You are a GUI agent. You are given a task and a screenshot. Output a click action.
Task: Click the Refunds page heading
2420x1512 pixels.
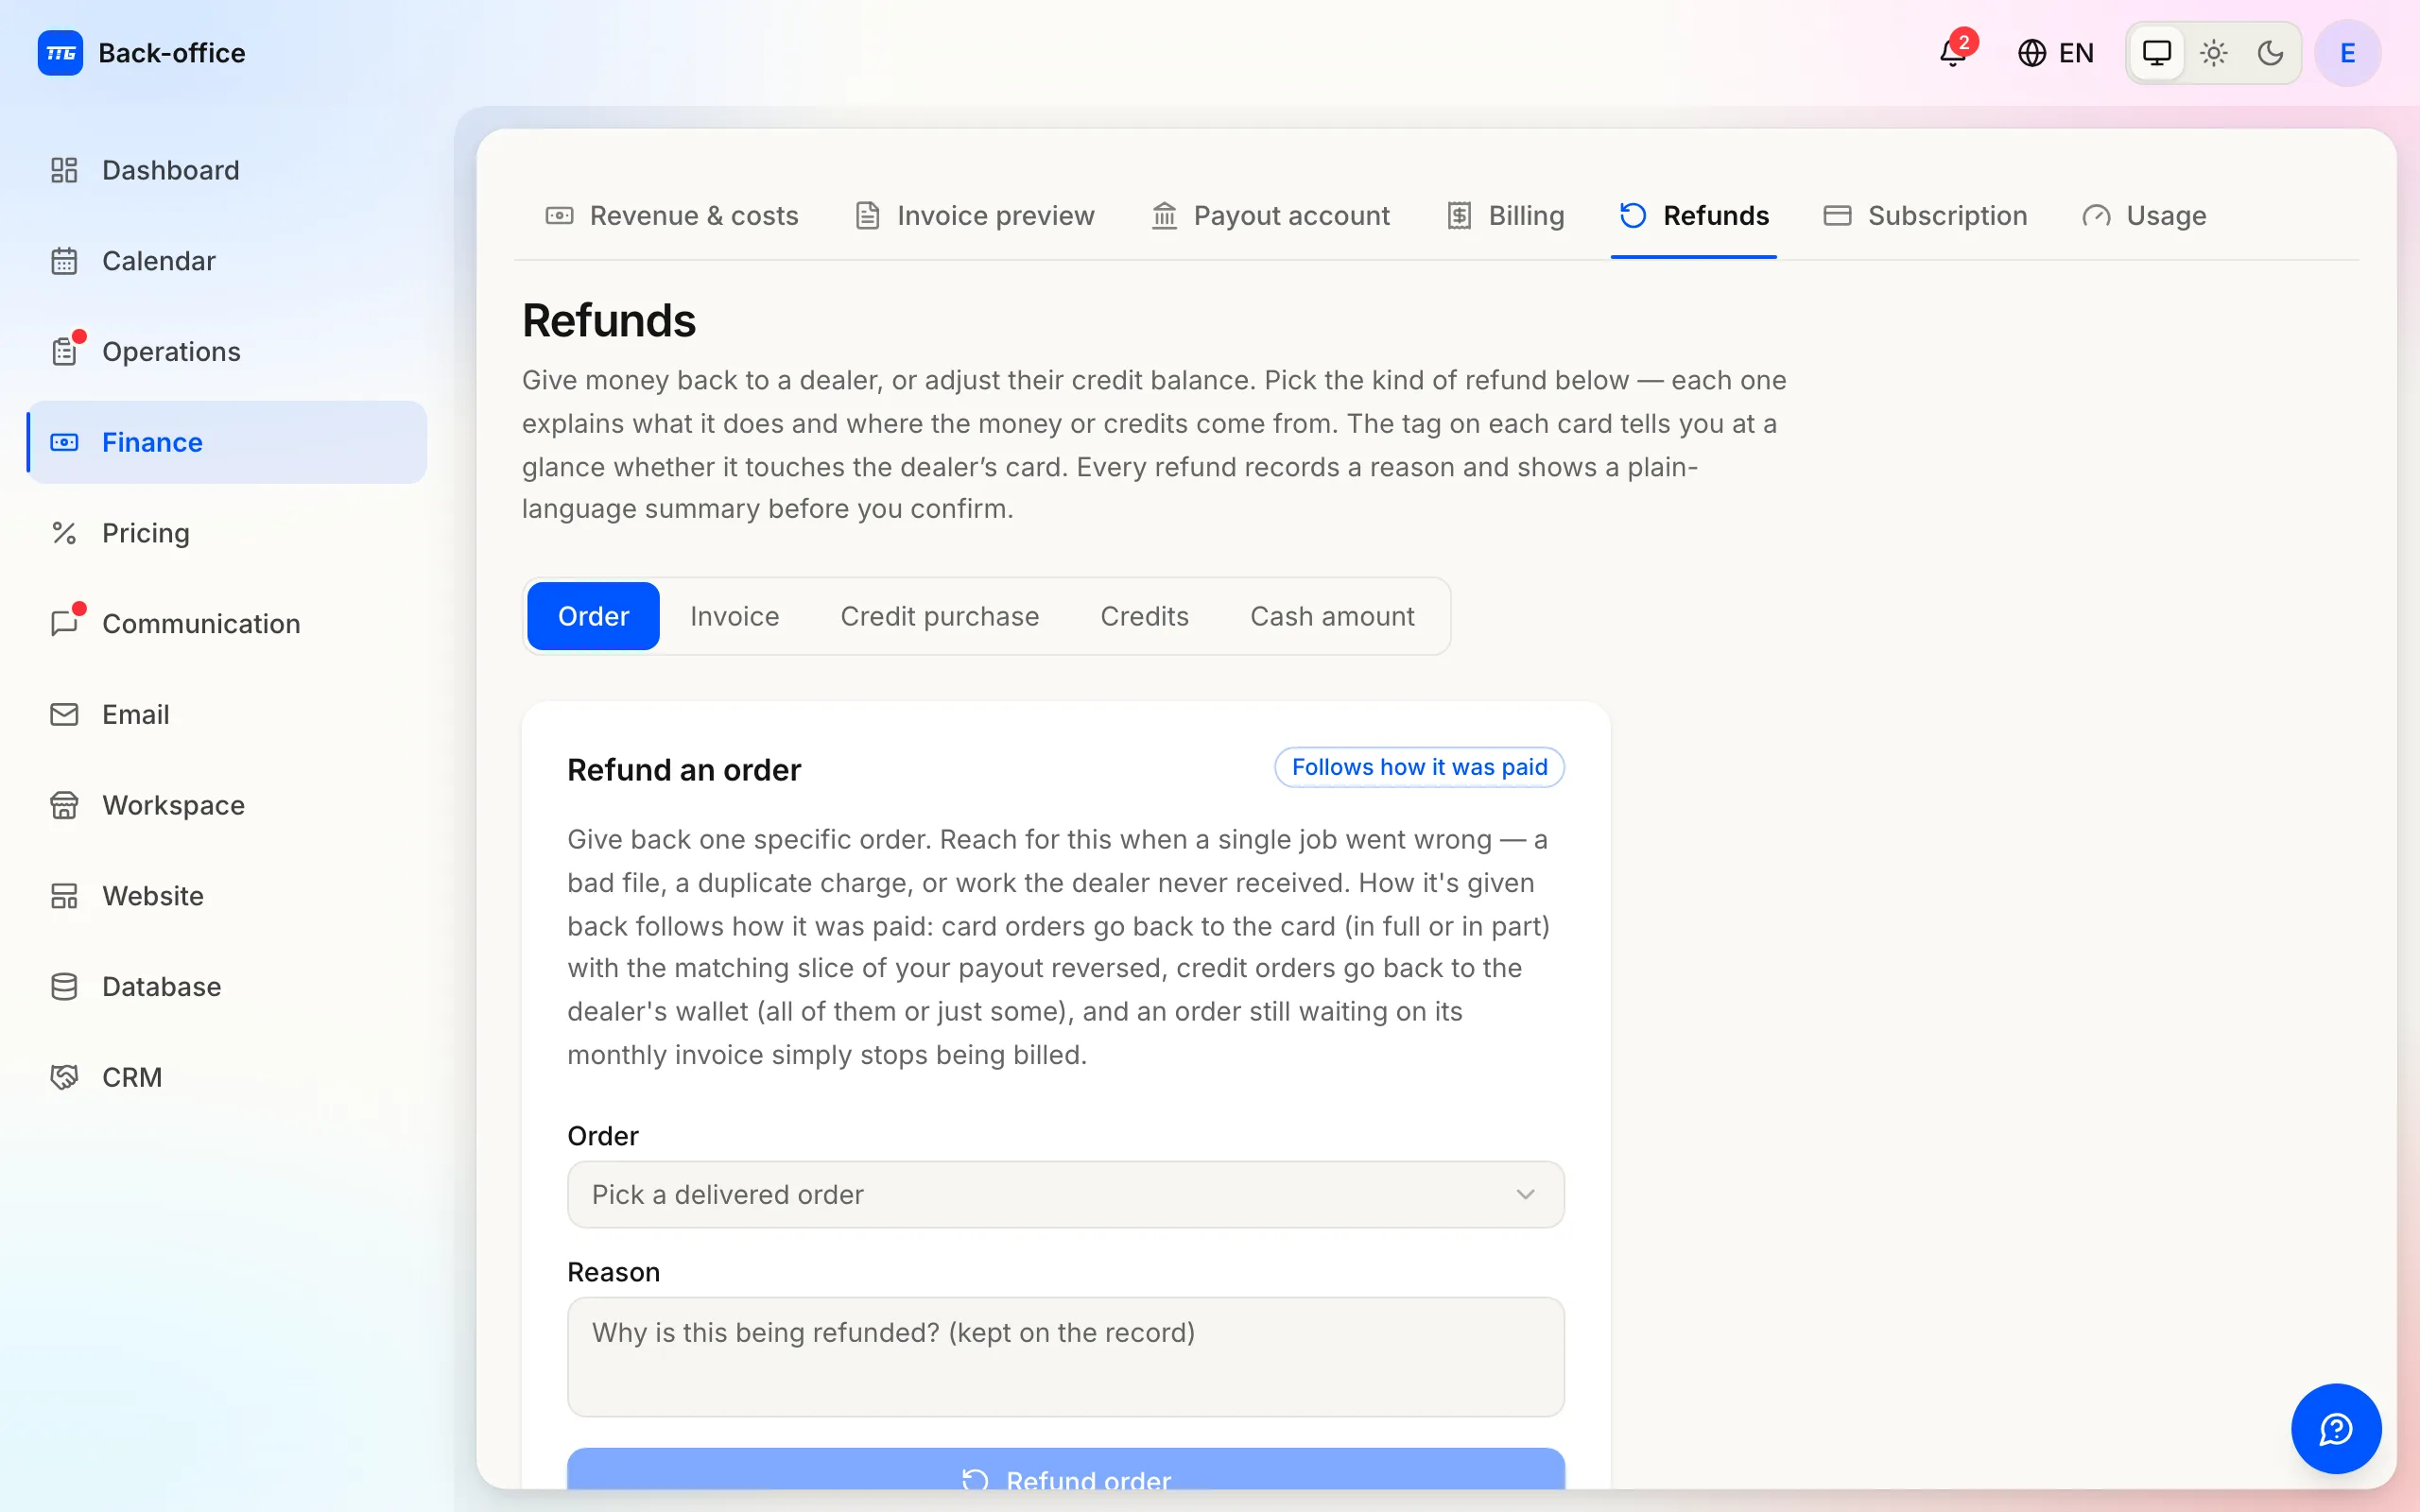608,321
